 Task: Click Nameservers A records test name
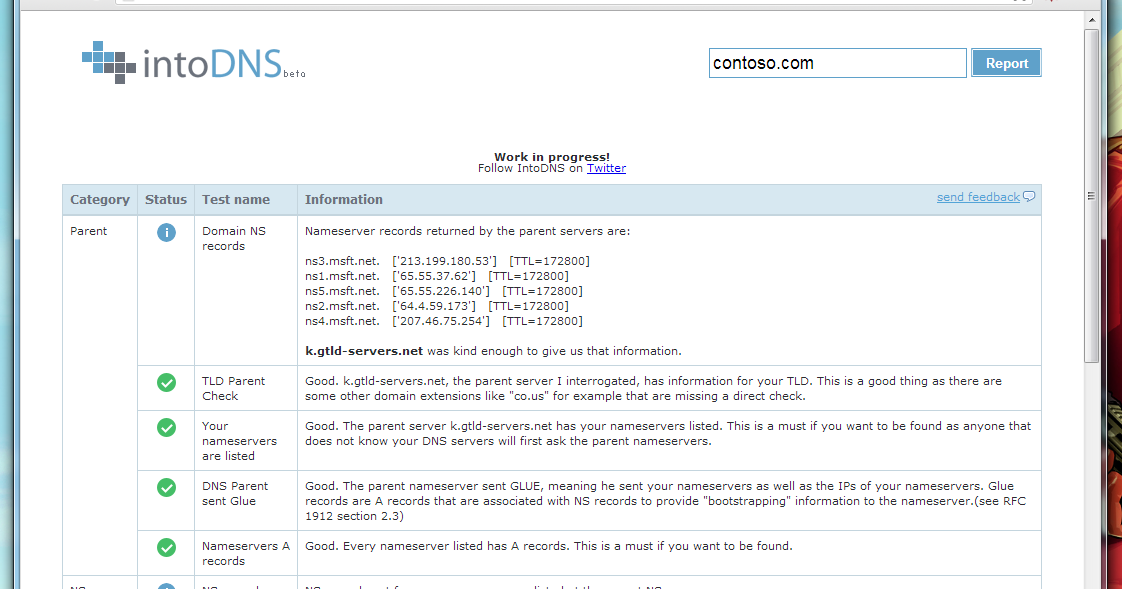coord(245,553)
